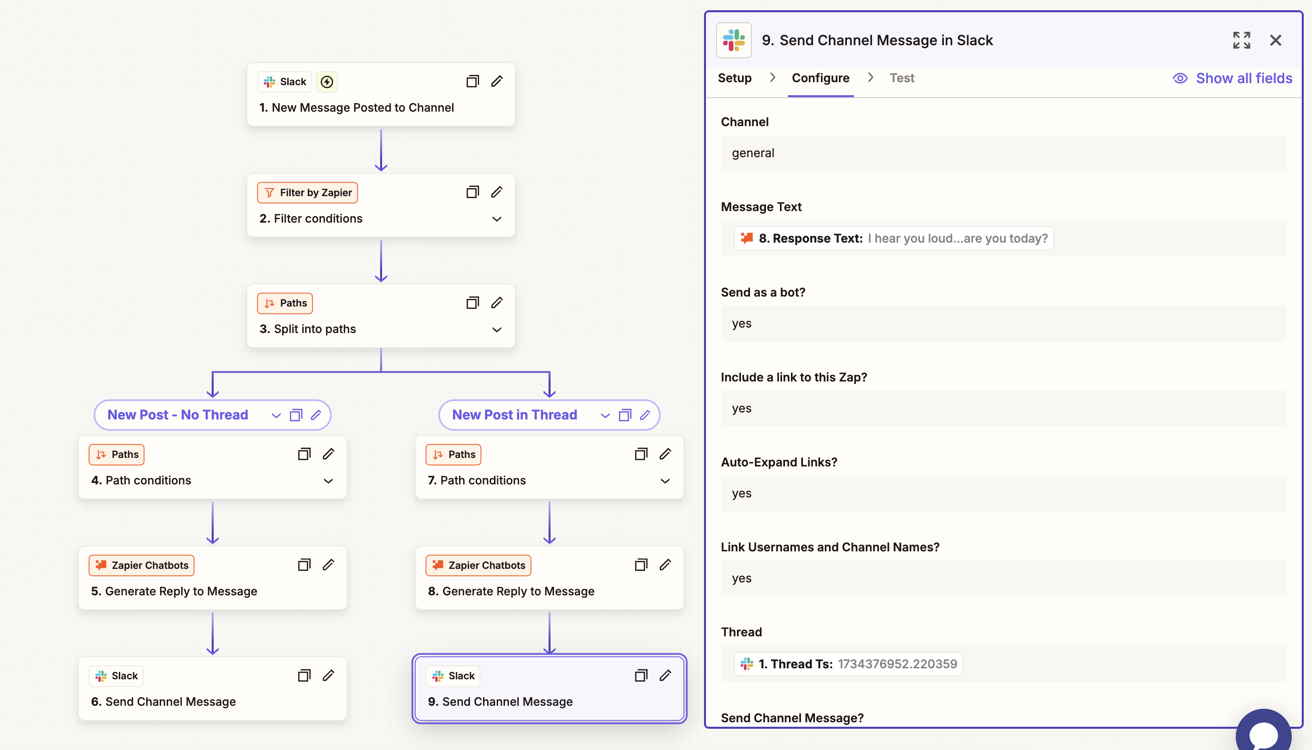Rename the New Post in Thread path

tap(645, 415)
